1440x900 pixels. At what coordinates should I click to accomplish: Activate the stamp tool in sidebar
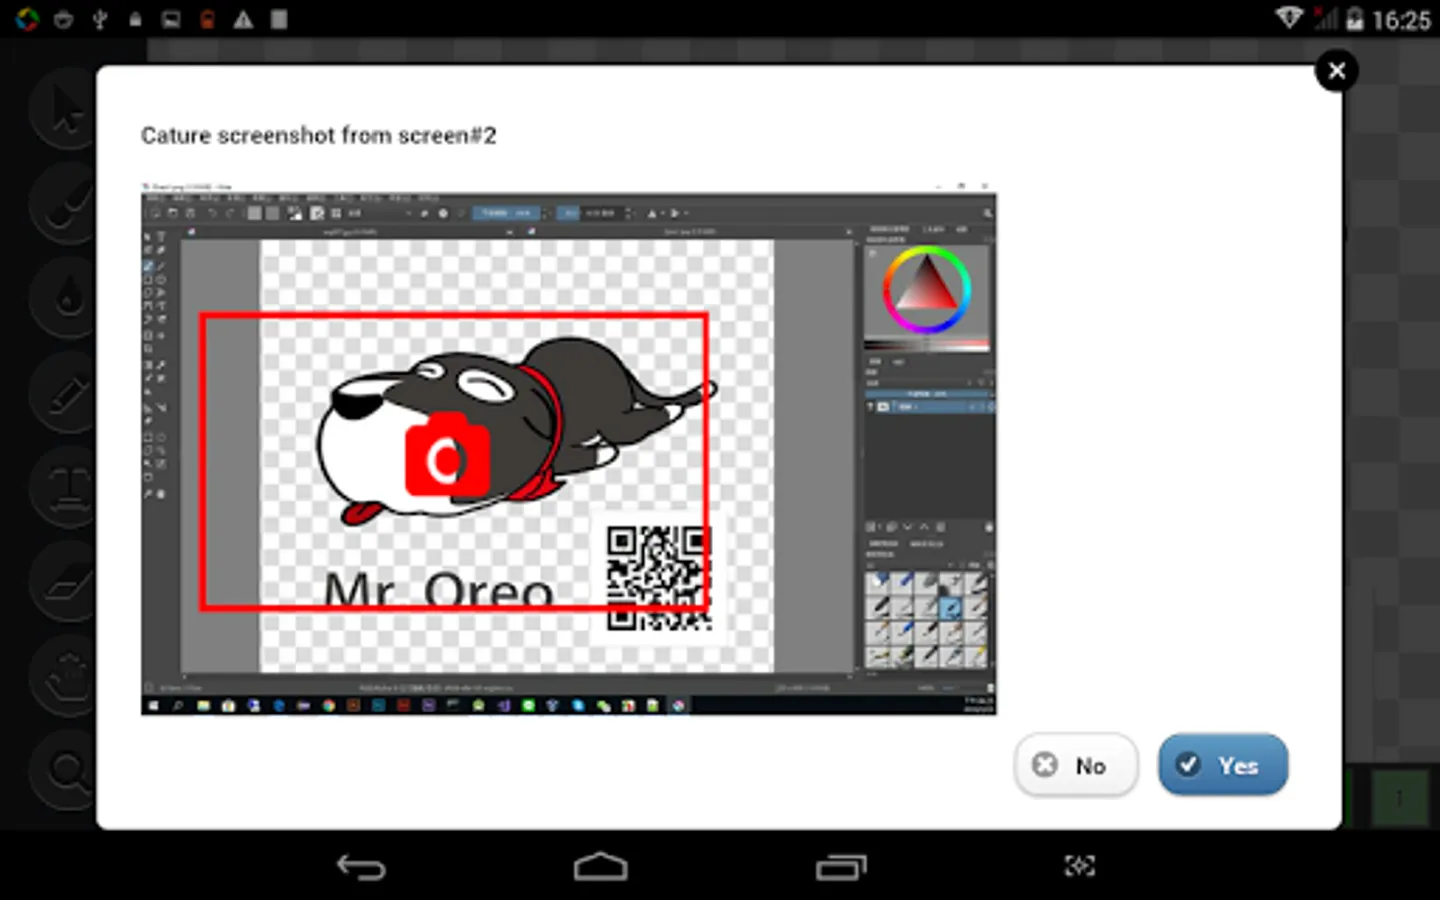[x=66, y=488]
